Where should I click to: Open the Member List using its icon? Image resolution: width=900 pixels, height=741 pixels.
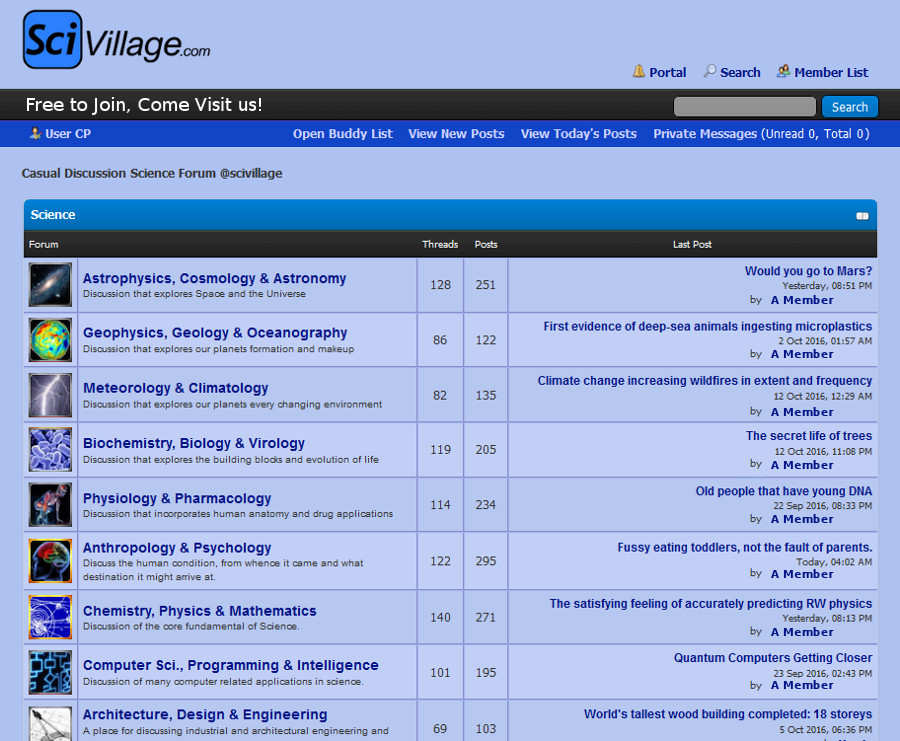click(785, 72)
